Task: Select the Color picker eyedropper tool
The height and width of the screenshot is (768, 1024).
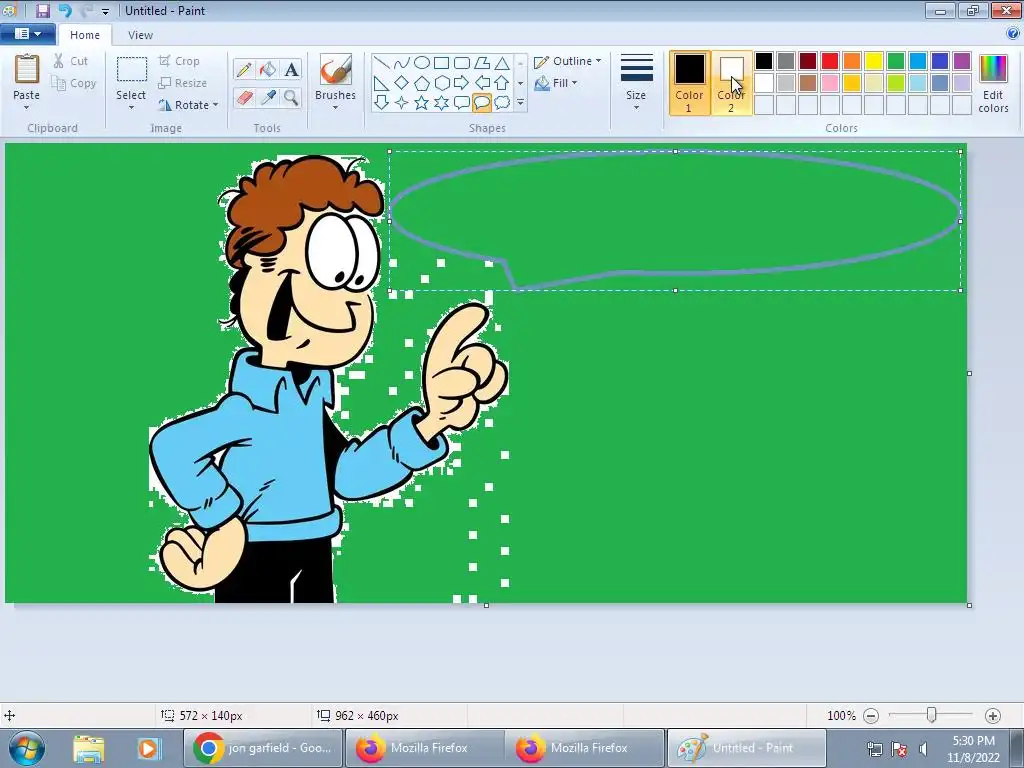Action: (268, 98)
